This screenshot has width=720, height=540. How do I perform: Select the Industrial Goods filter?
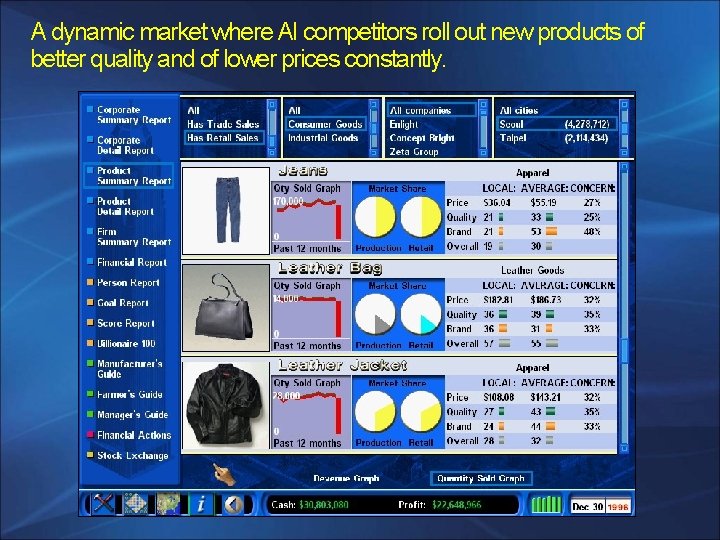[x=323, y=137]
